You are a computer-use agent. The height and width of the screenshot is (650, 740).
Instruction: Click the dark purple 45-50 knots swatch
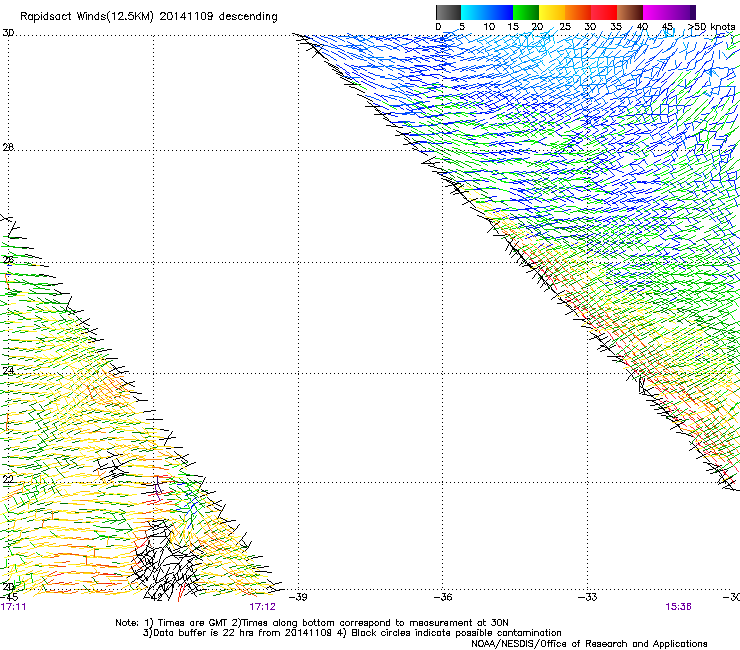point(682,12)
